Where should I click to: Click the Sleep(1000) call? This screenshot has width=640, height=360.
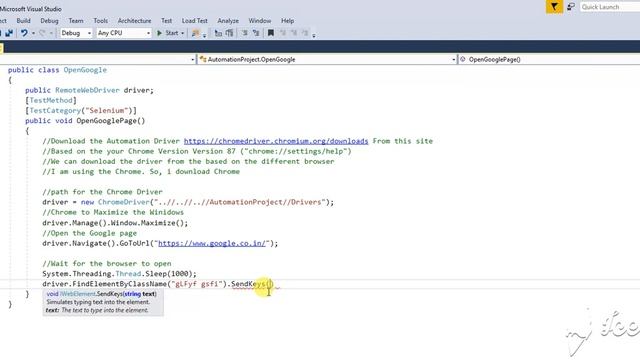click(169, 274)
